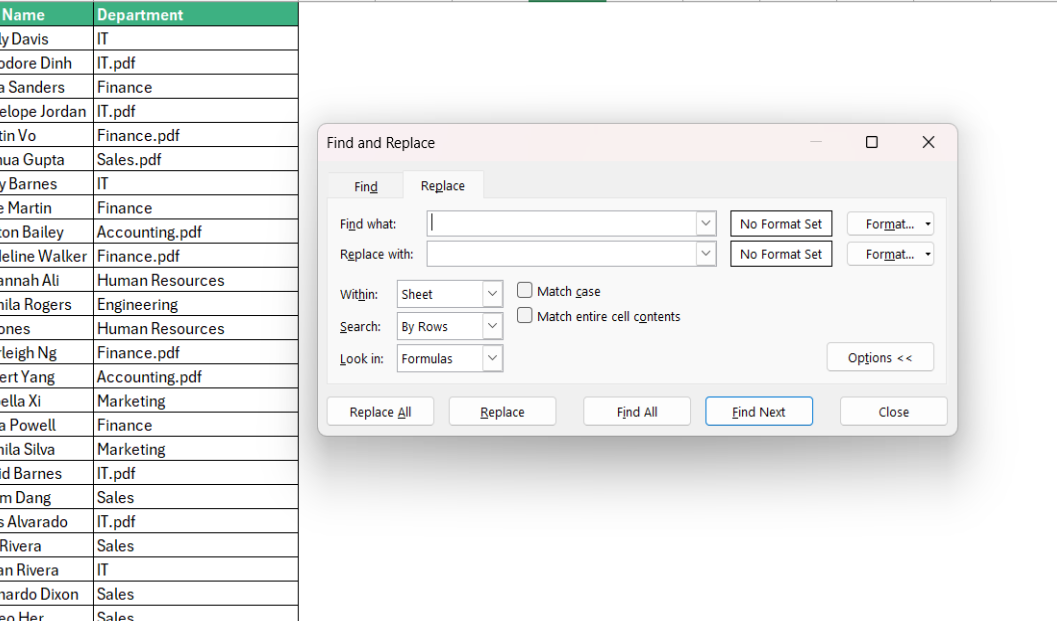
Task: Click inside the Find what field
Action: pyautogui.click(x=560, y=223)
